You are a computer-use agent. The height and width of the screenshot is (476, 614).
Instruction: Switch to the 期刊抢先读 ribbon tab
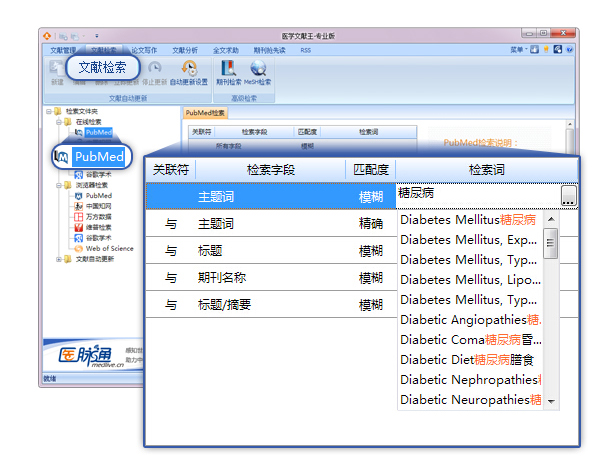[269, 50]
